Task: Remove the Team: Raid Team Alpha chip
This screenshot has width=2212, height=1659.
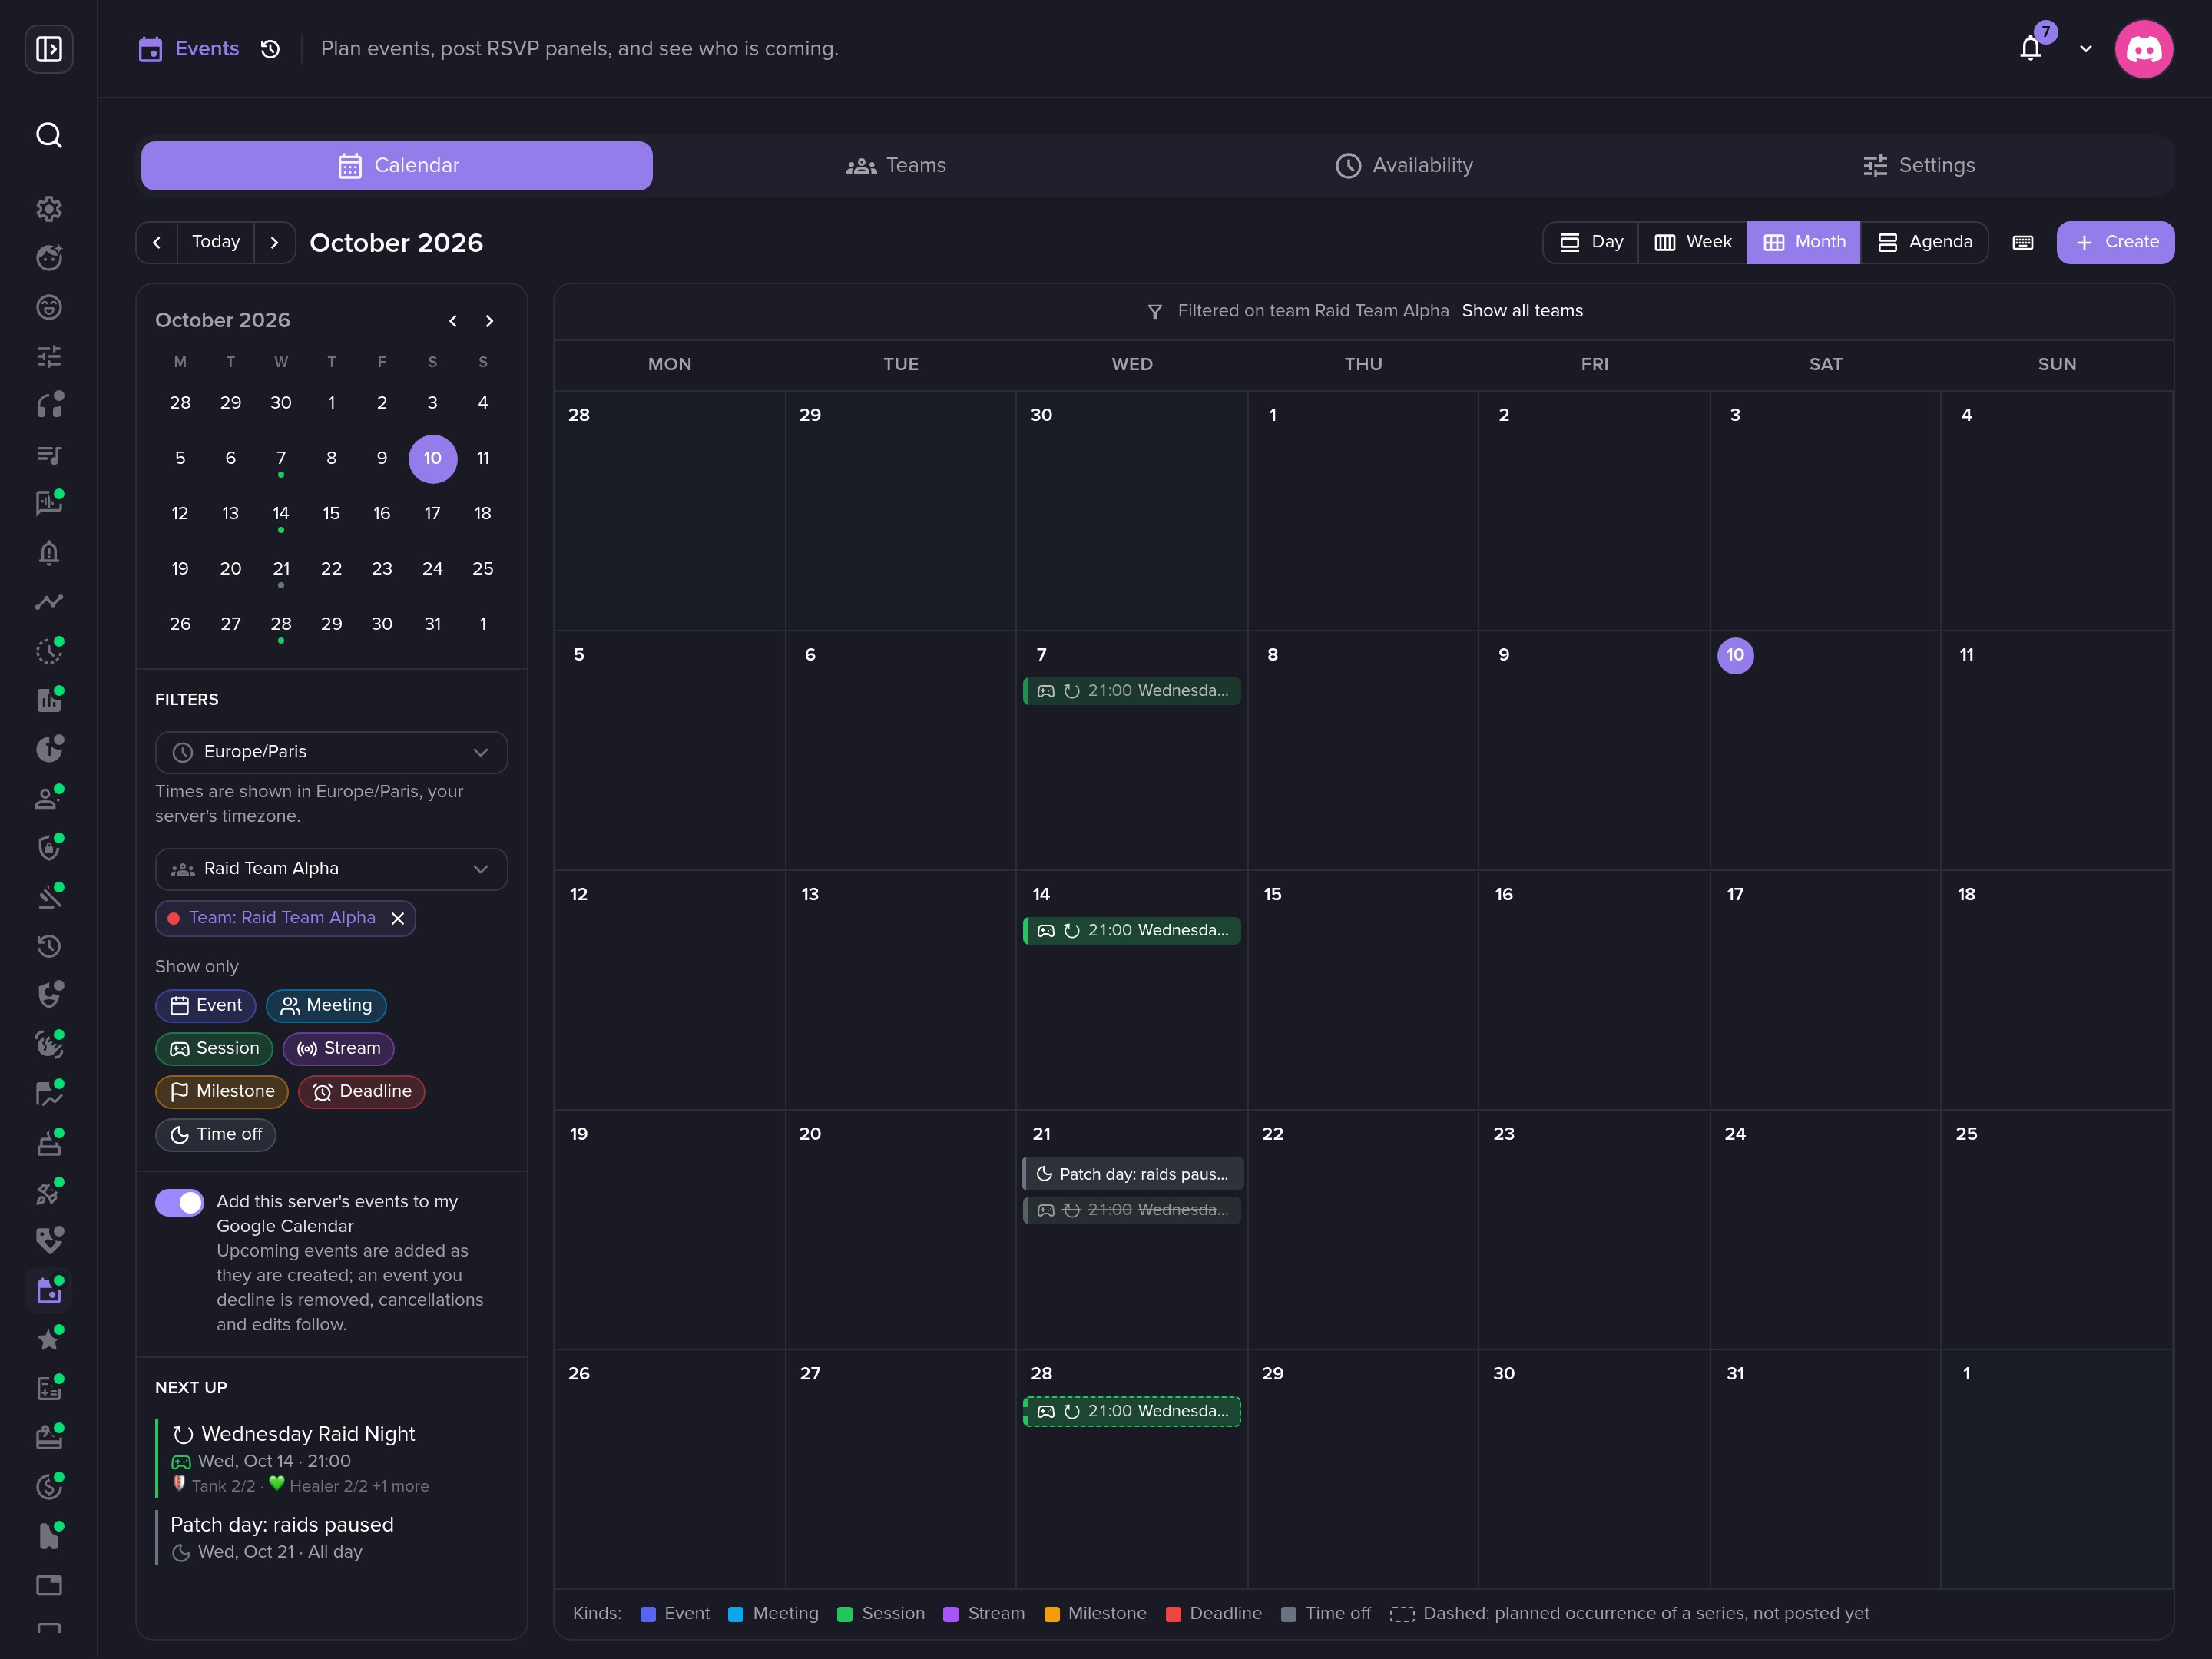Action: coord(398,918)
